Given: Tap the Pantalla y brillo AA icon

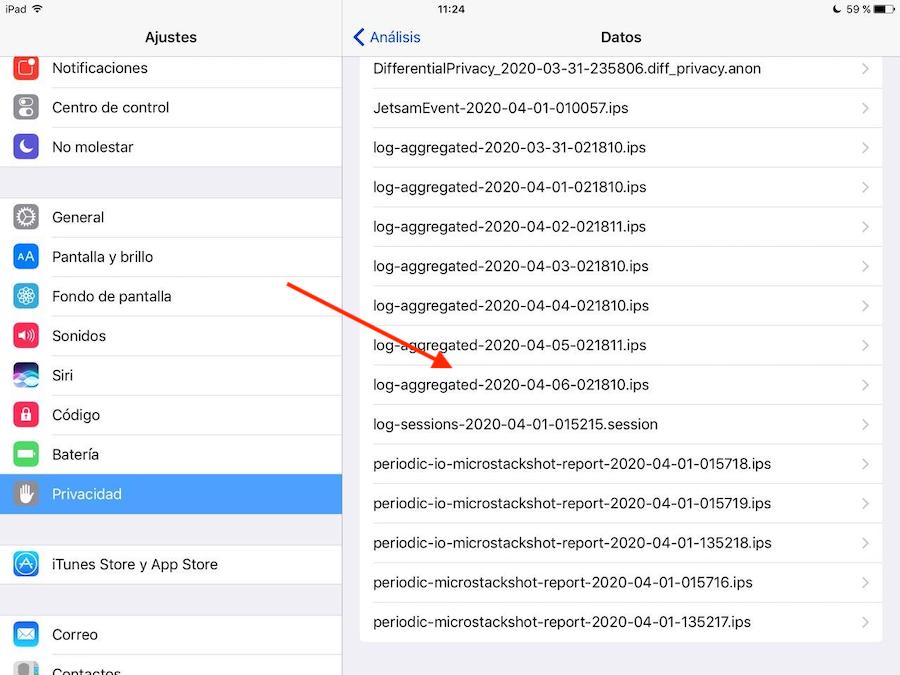Looking at the screenshot, I should [26, 257].
